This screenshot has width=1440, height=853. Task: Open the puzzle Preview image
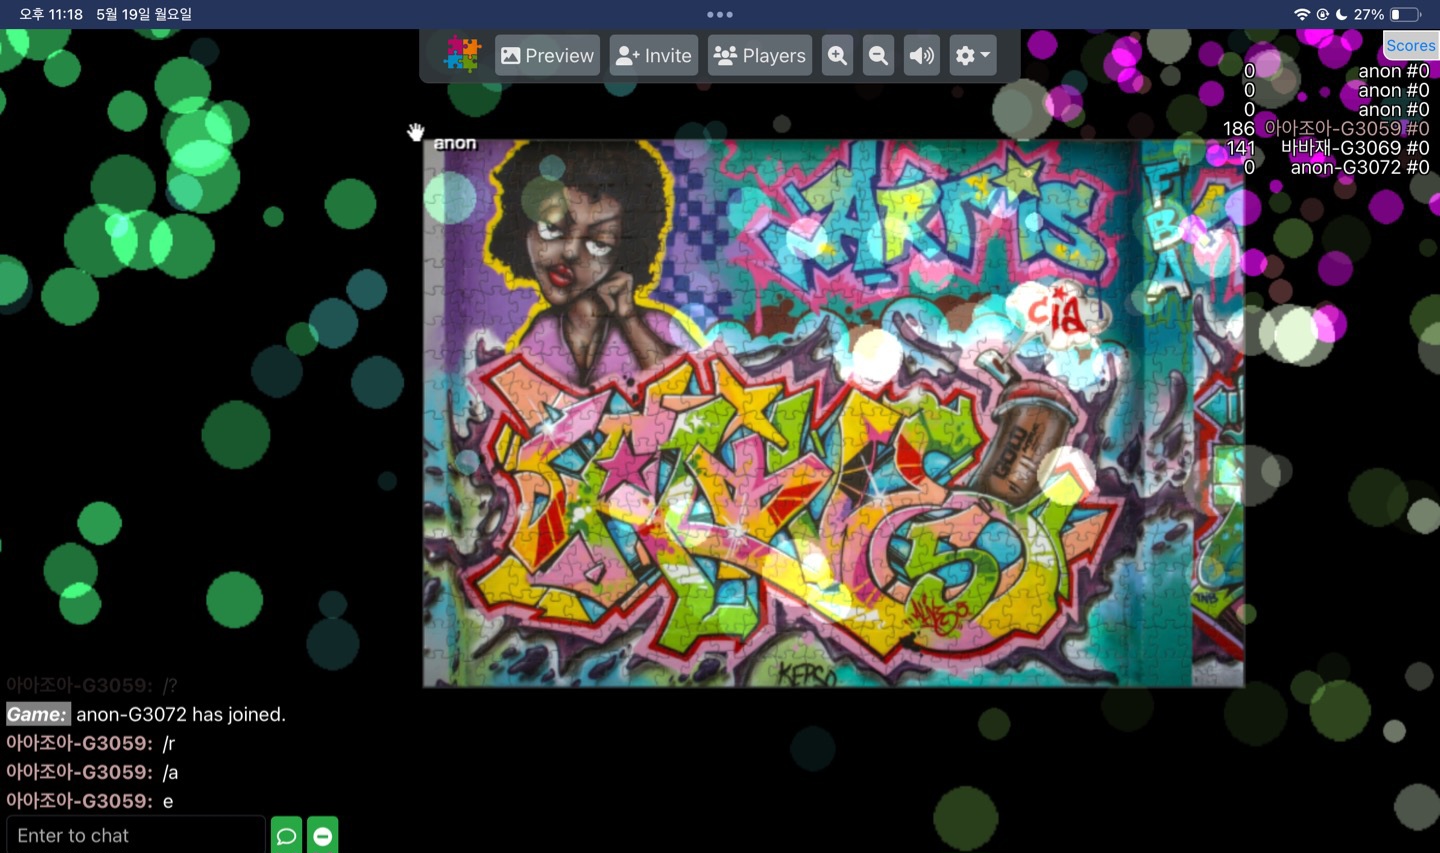click(547, 56)
